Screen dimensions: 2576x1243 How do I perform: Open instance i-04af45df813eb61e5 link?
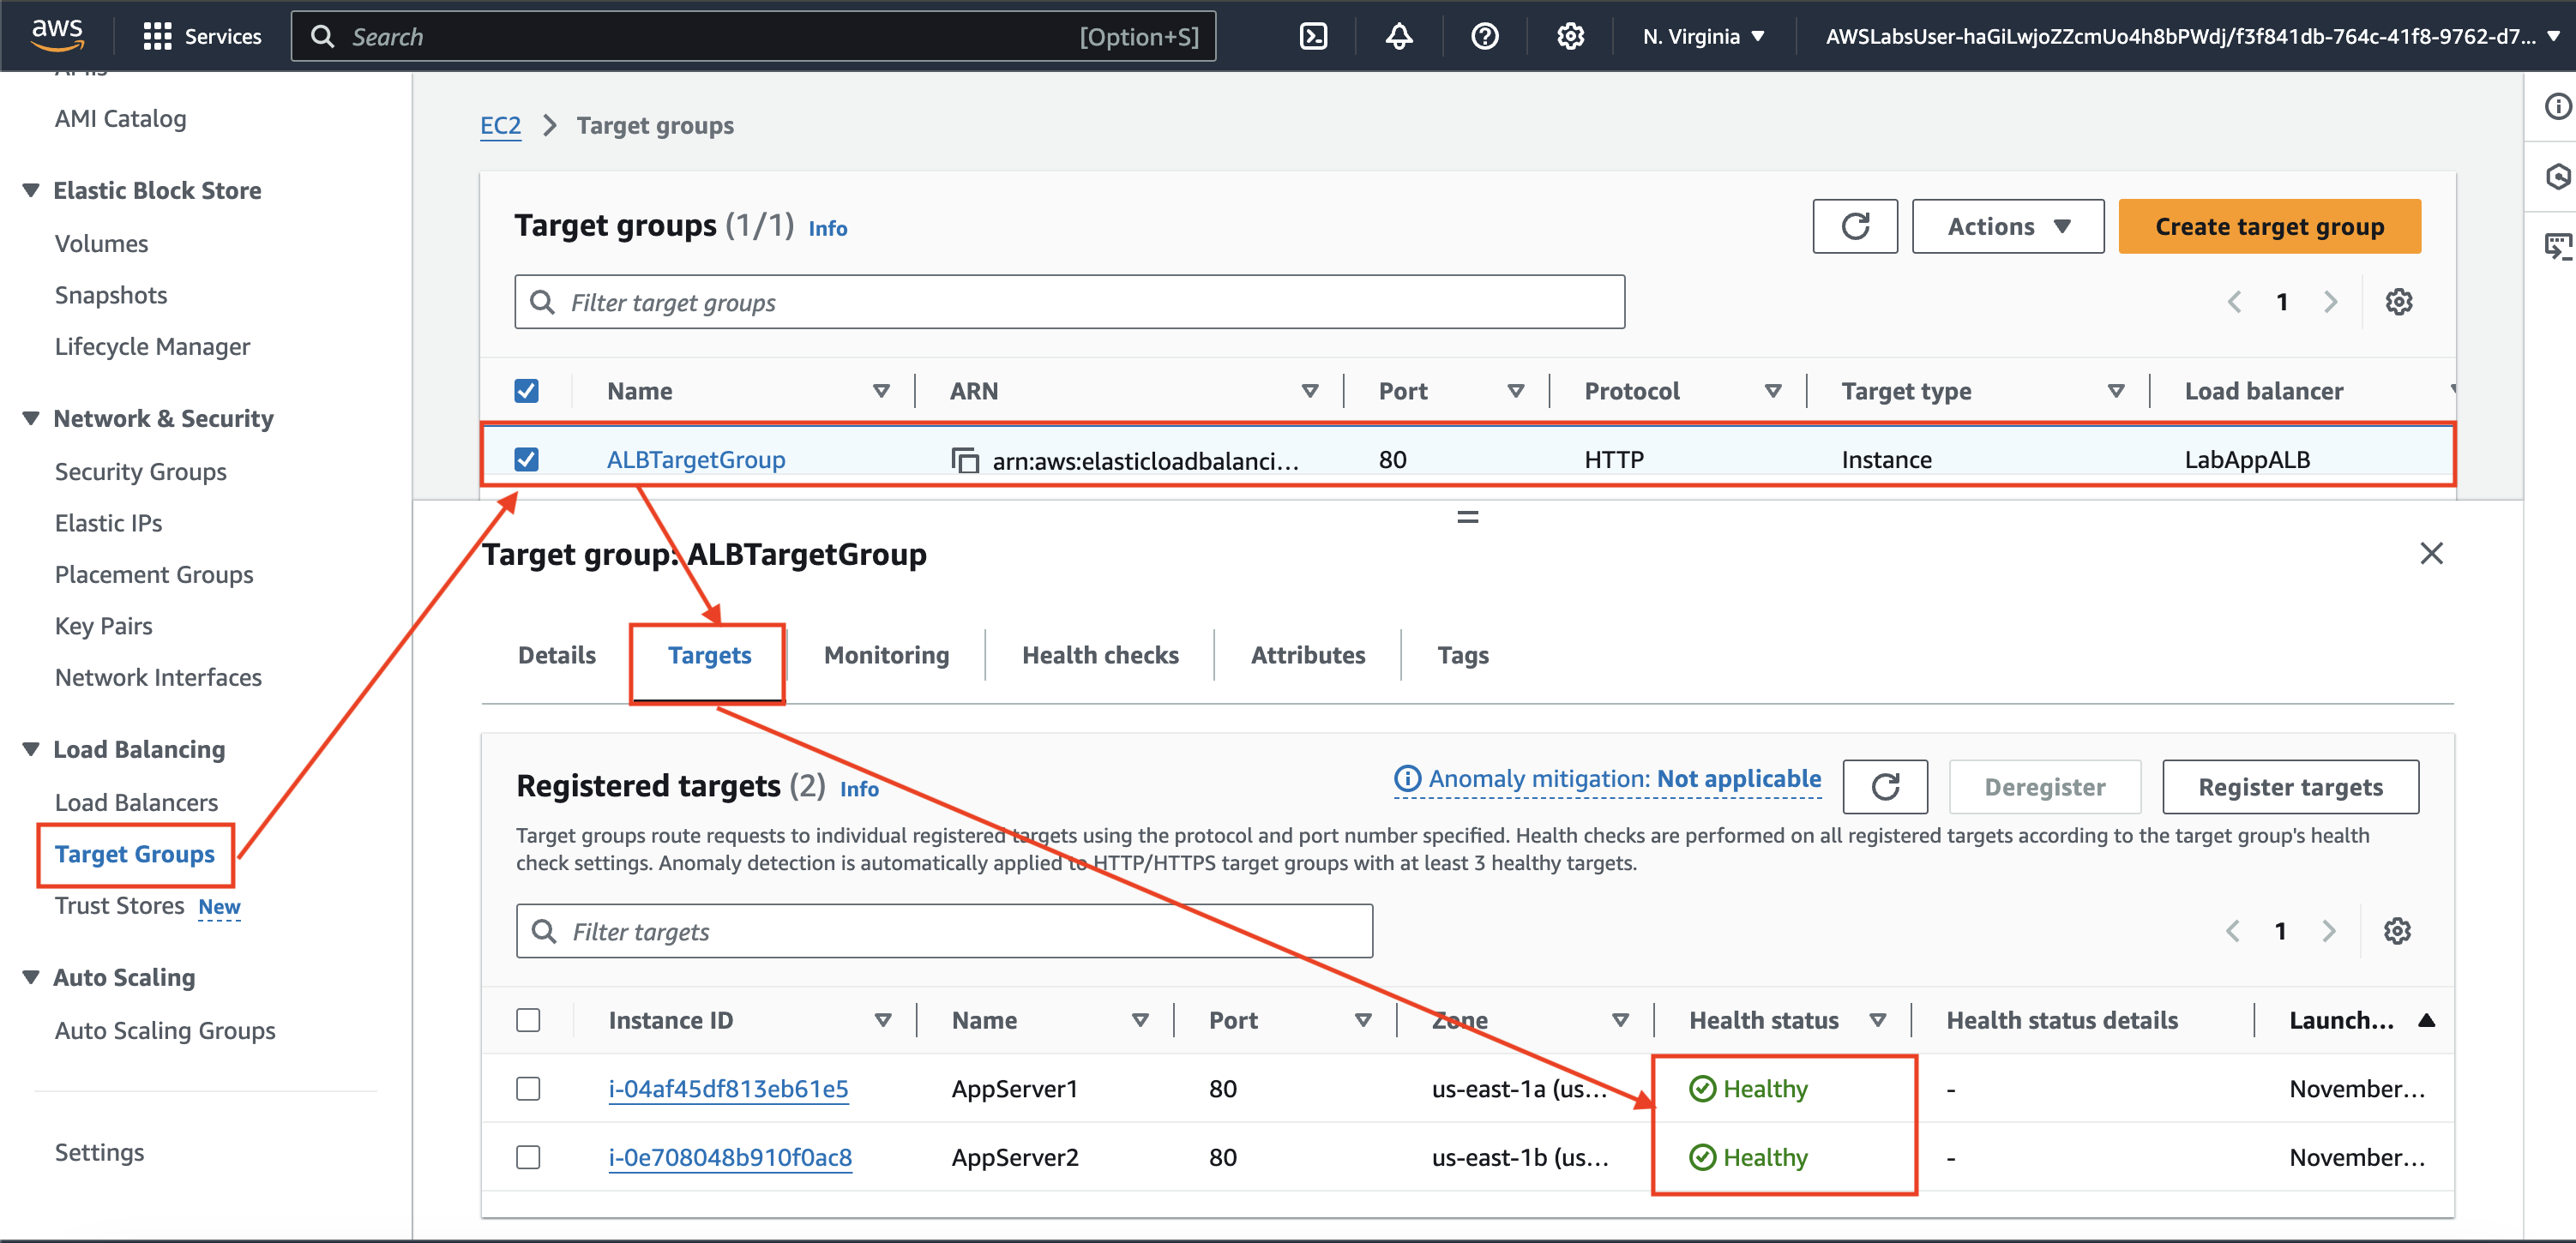click(x=728, y=1088)
